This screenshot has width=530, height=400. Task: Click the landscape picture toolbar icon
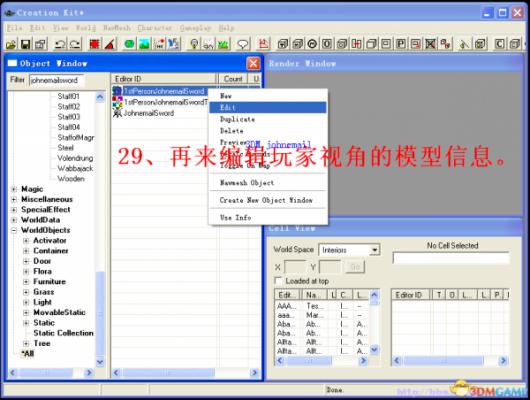(144, 44)
